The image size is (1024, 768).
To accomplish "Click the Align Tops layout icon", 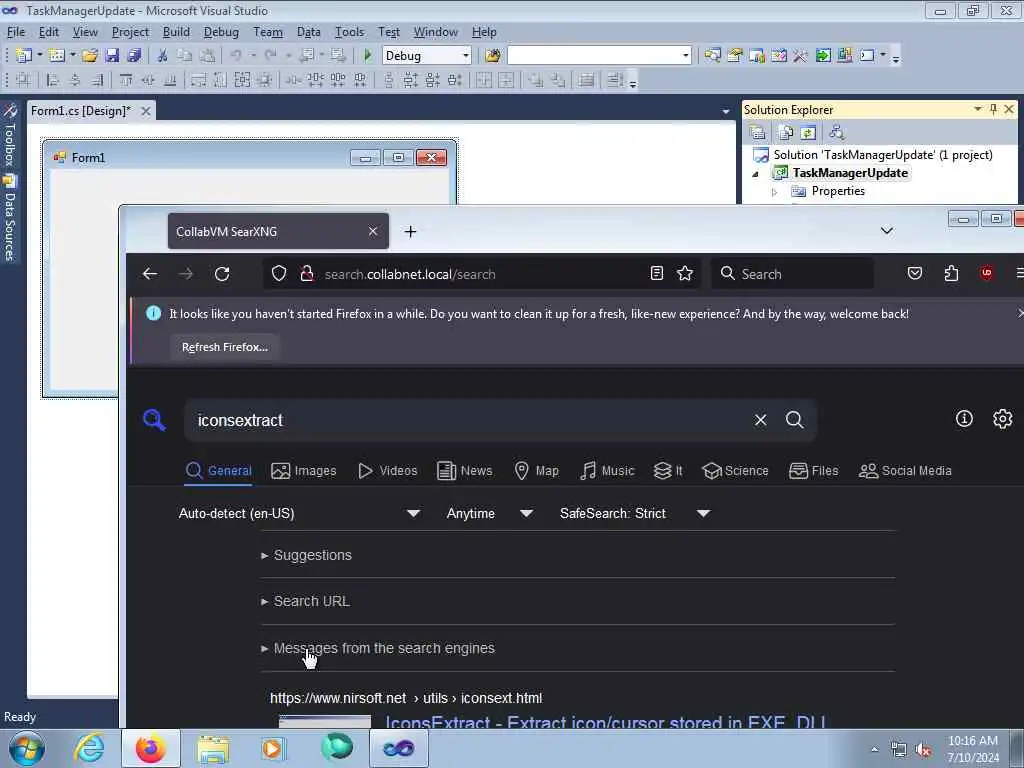I will [x=125, y=80].
